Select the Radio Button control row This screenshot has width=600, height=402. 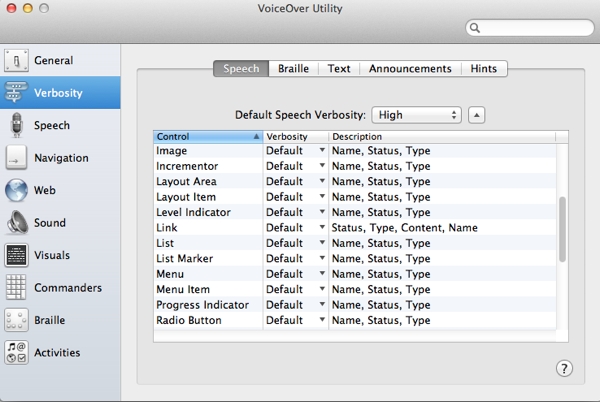click(355, 320)
